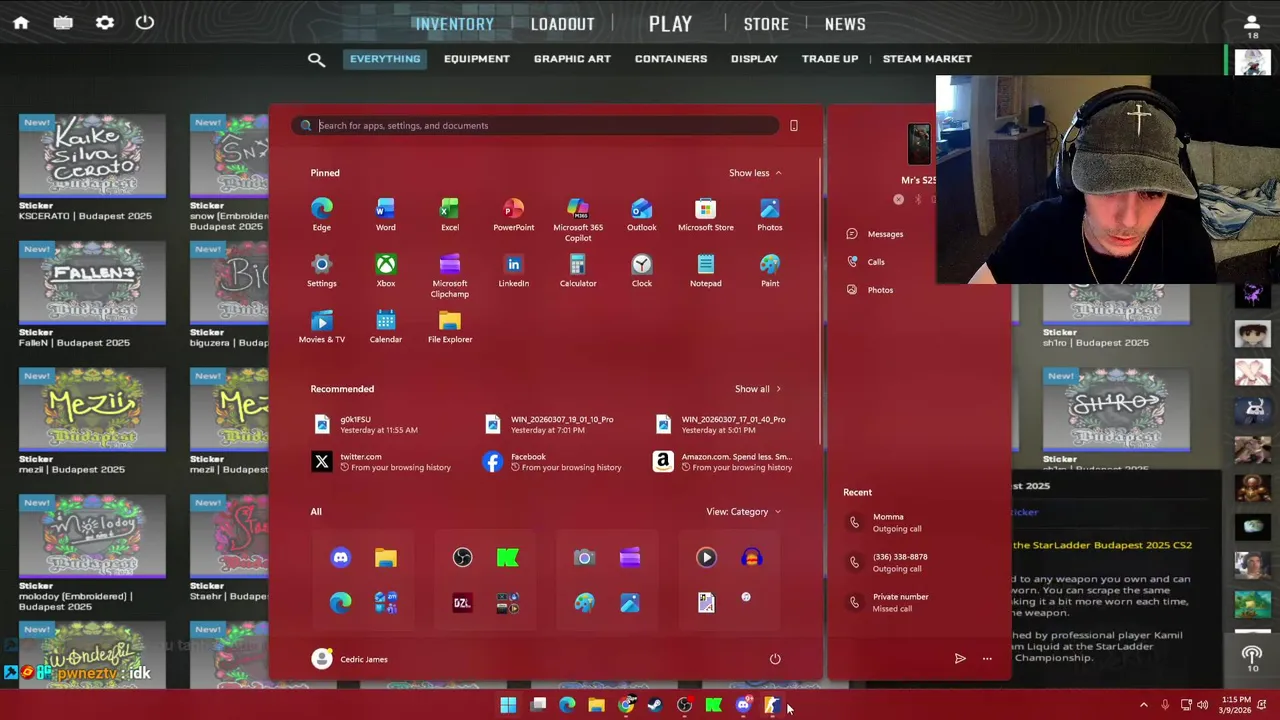
Task: Select the EVERYTHING inventory filter
Action: point(385,59)
